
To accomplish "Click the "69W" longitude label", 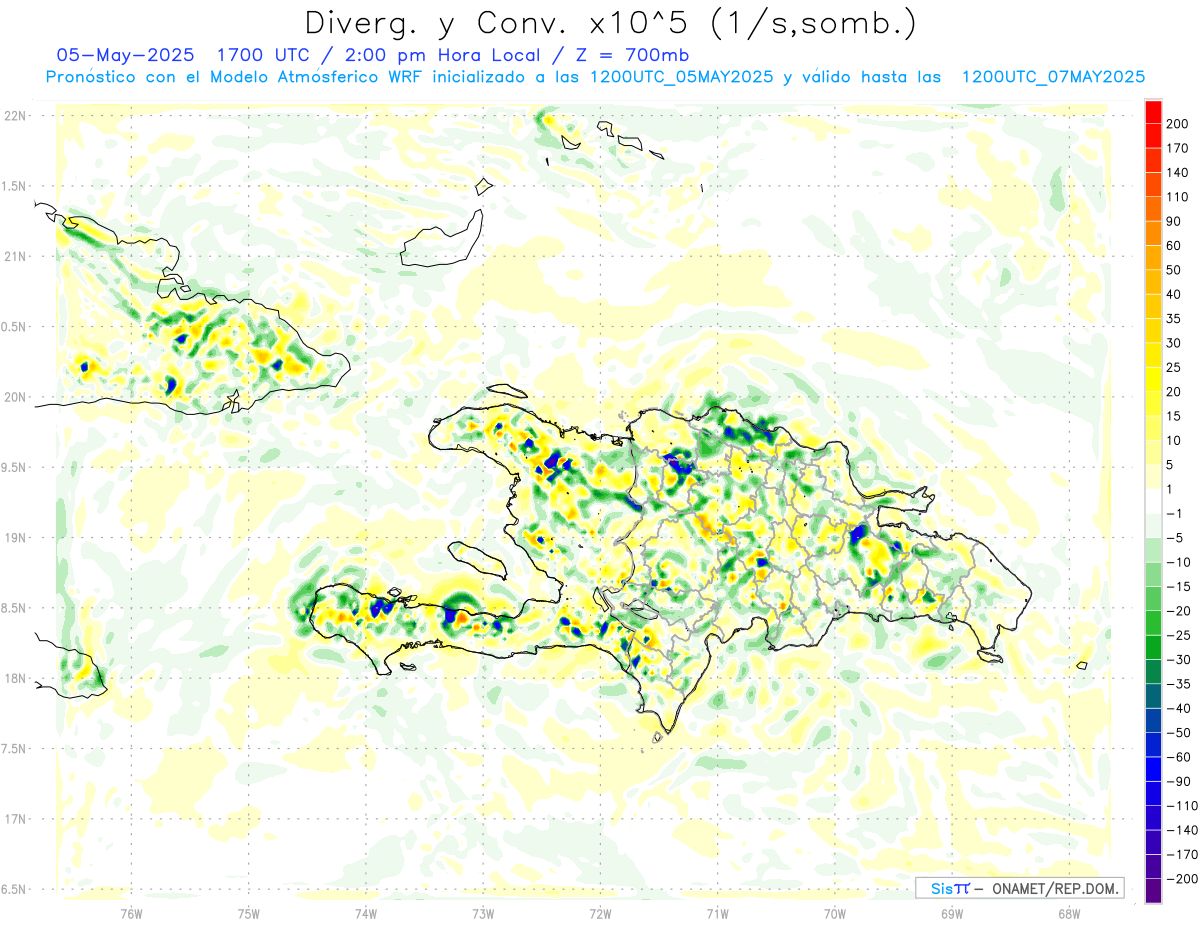I will pos(951,913).
